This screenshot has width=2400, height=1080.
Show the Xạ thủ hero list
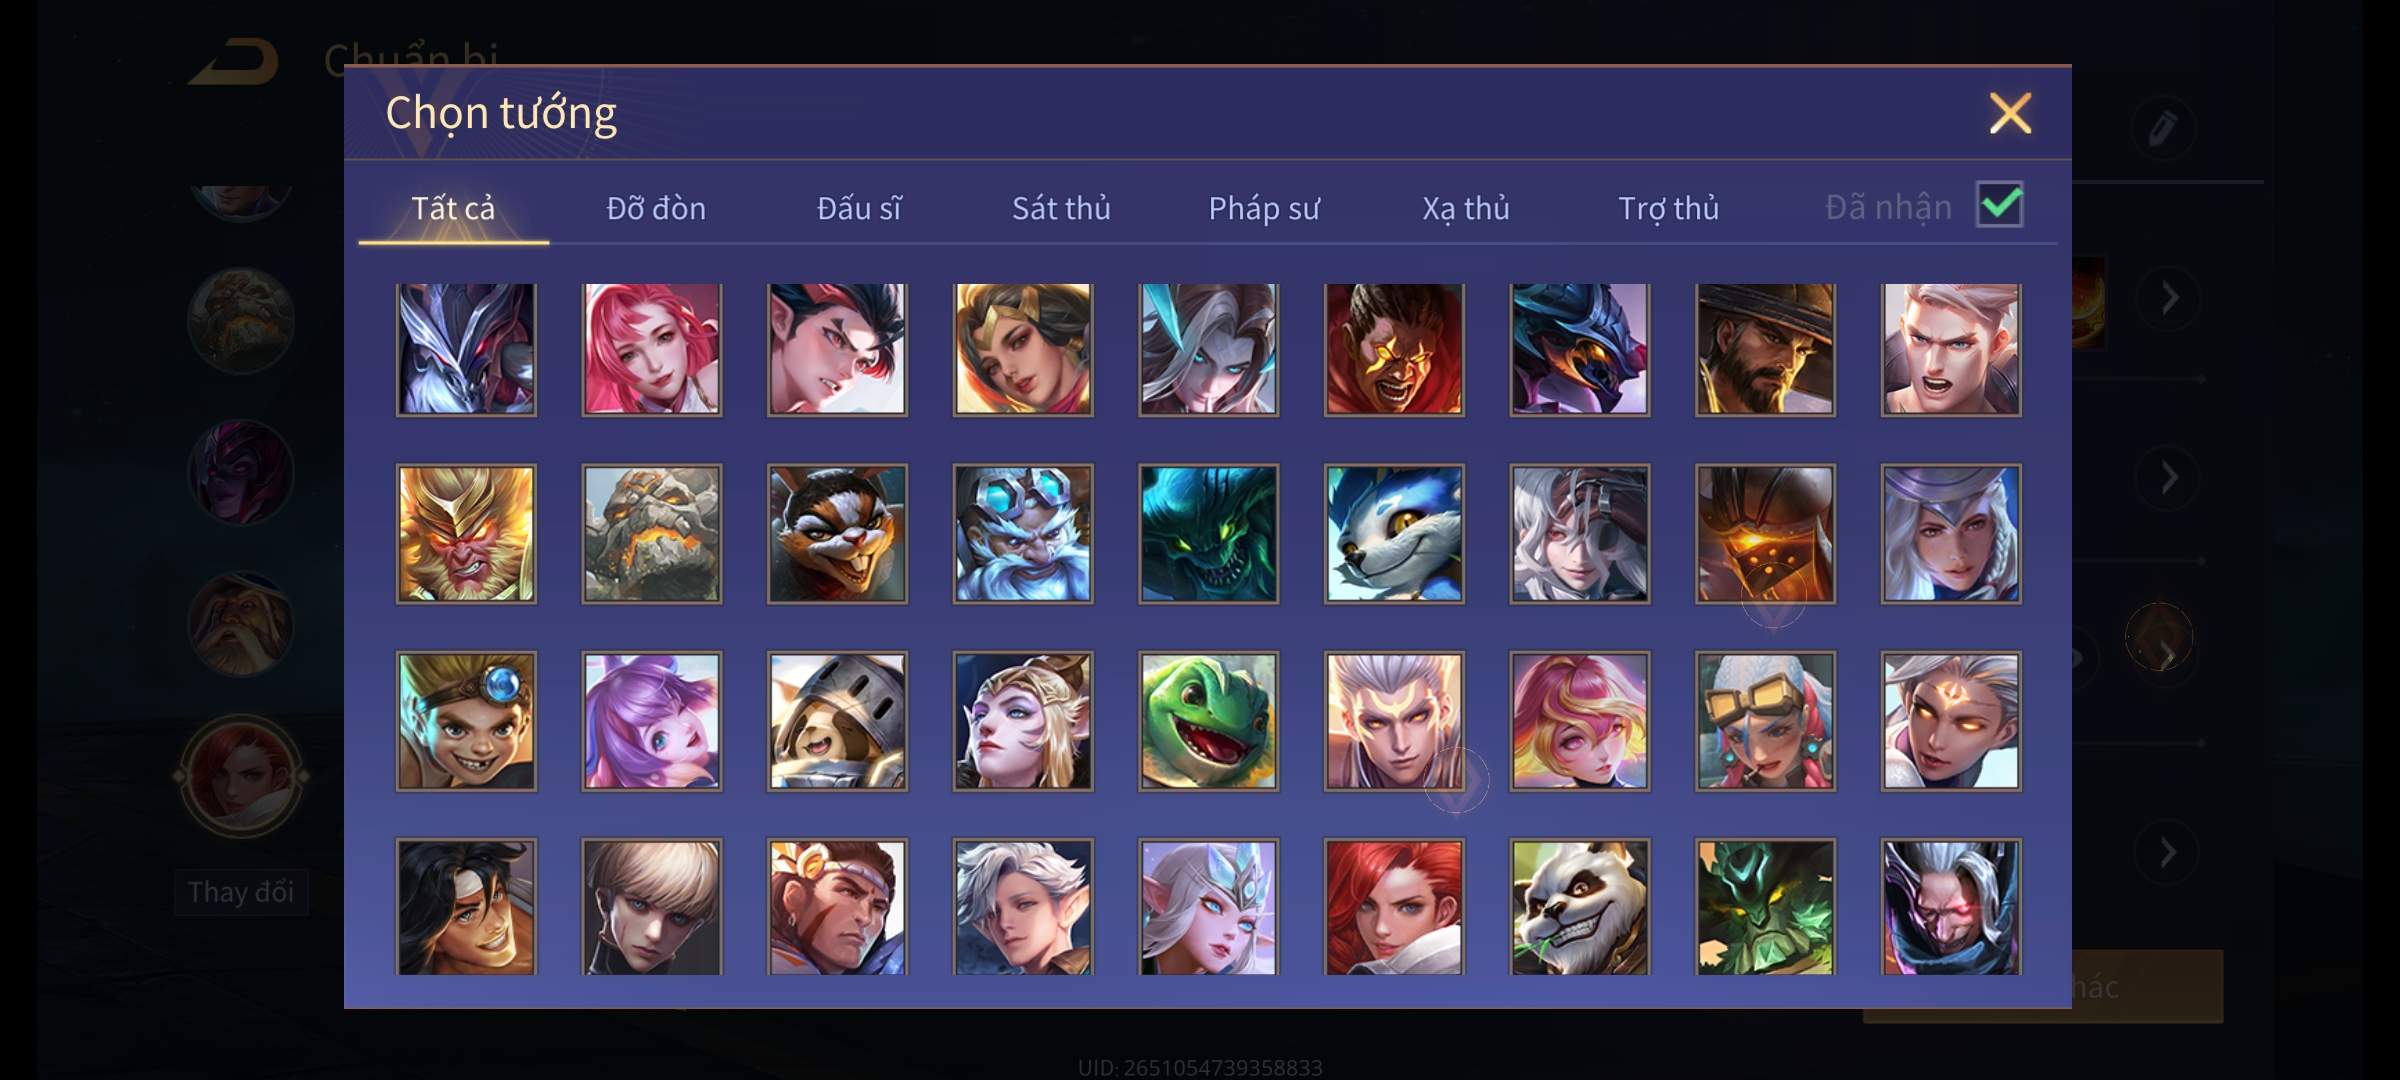[x=1466, y=208]
